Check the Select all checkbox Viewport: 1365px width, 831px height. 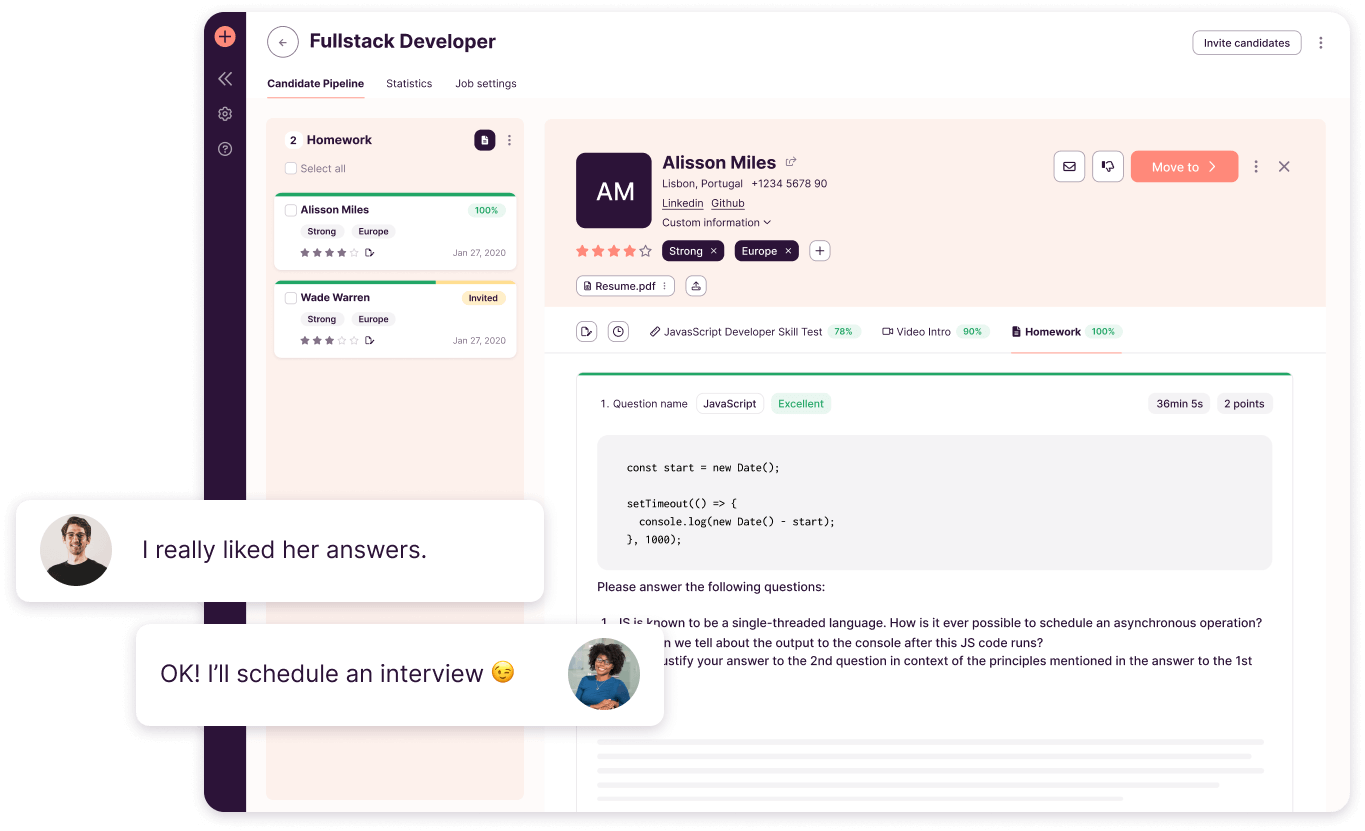(x=291, y=169)
